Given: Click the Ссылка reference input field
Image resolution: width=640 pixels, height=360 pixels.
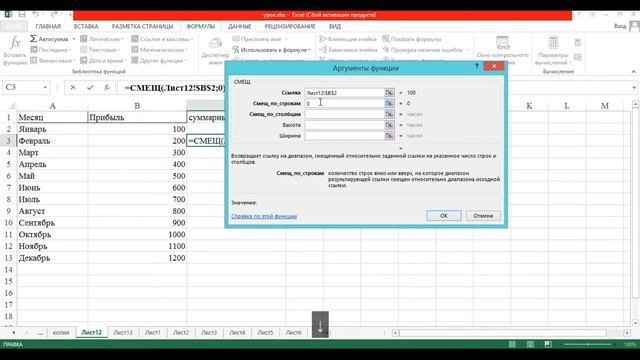Looking at the screenshot, I should click(x=344, y=93).
